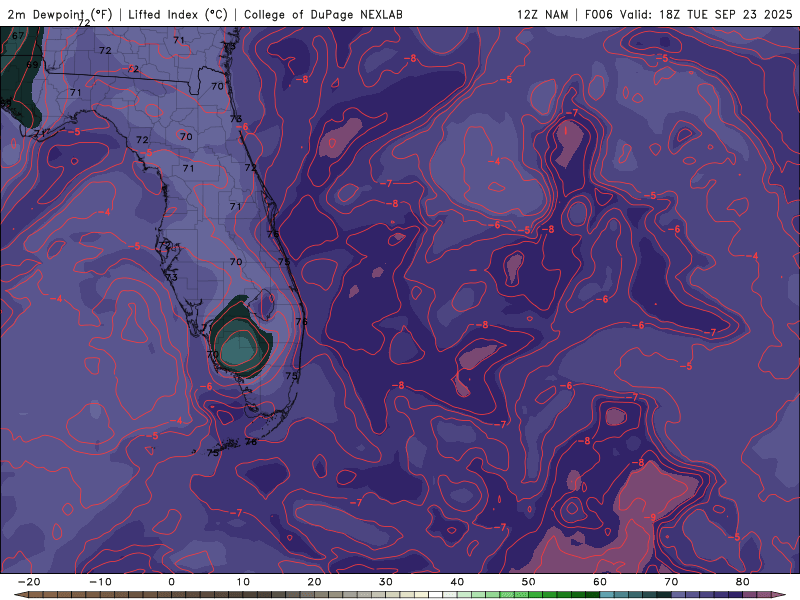This screenshot has height=600, width=800.
Task: Click the 20 tick label on the colorbar
Action: 314,582
